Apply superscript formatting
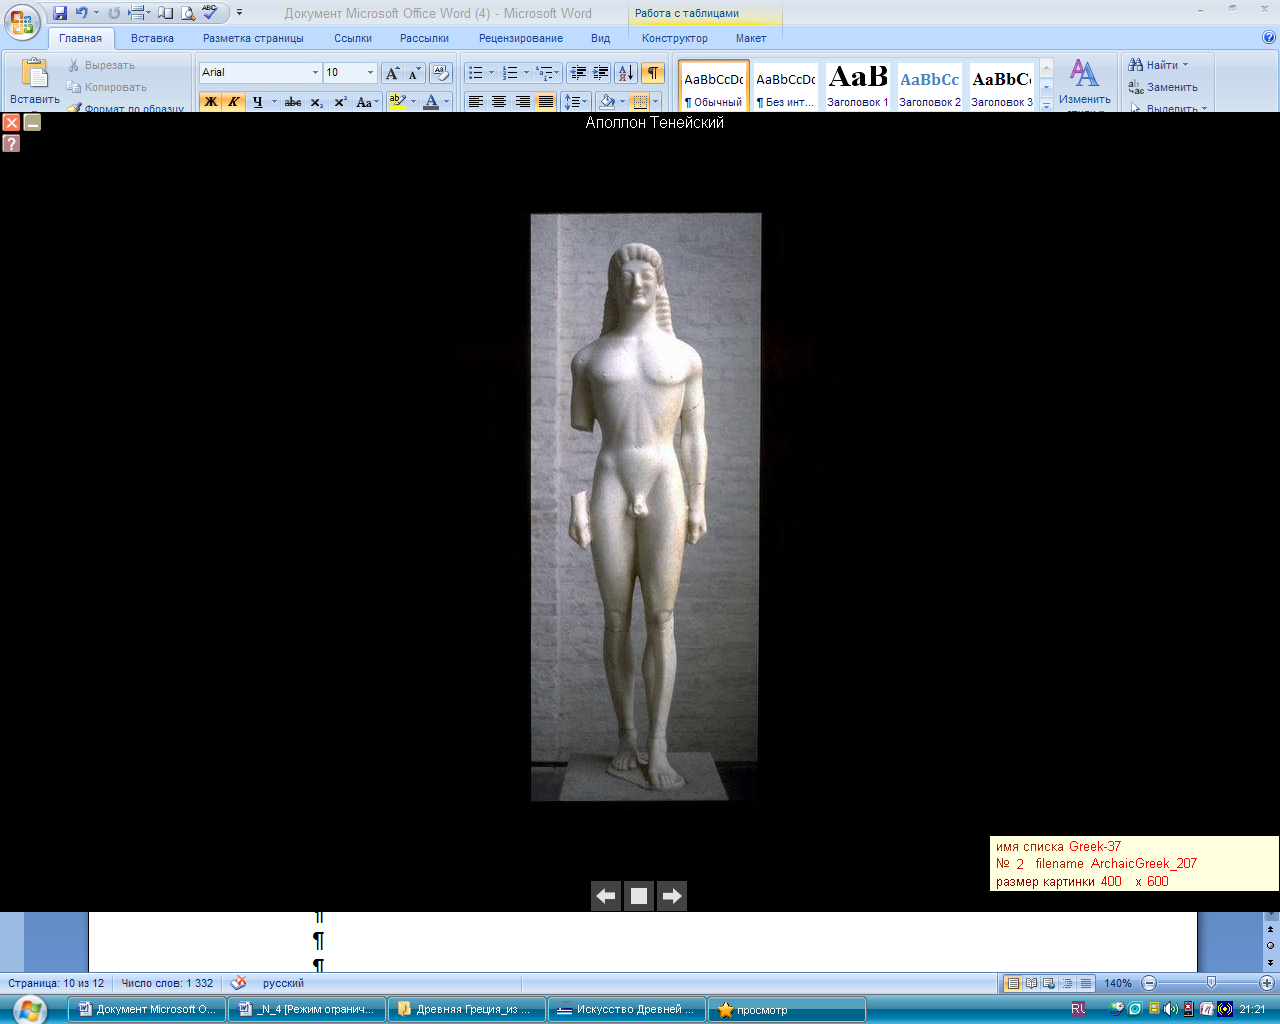This screenshot has height=1024, width=1280. (340, 102)
